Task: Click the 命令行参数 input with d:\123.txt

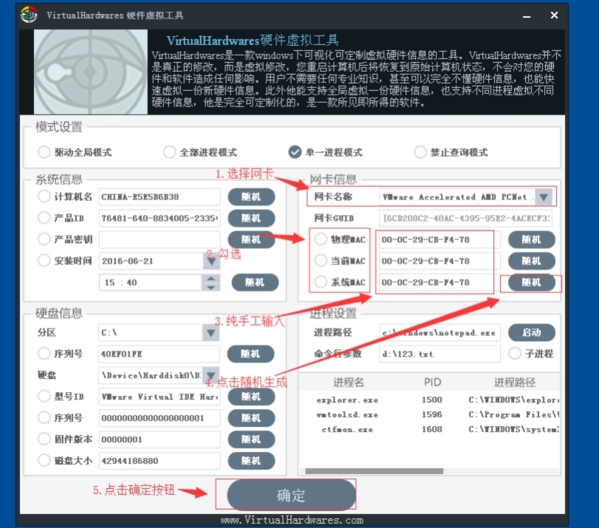Action: click(440, 354)
